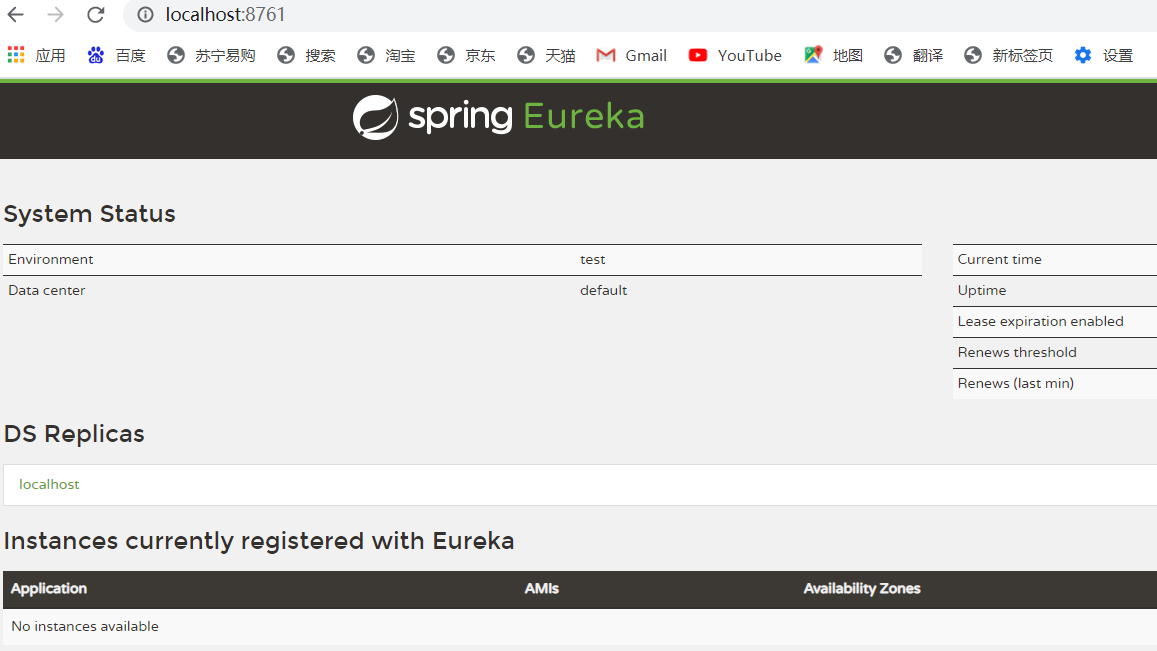Select the Current time row label
This screenshot has width=1157, height=651.
click(999, 259)
